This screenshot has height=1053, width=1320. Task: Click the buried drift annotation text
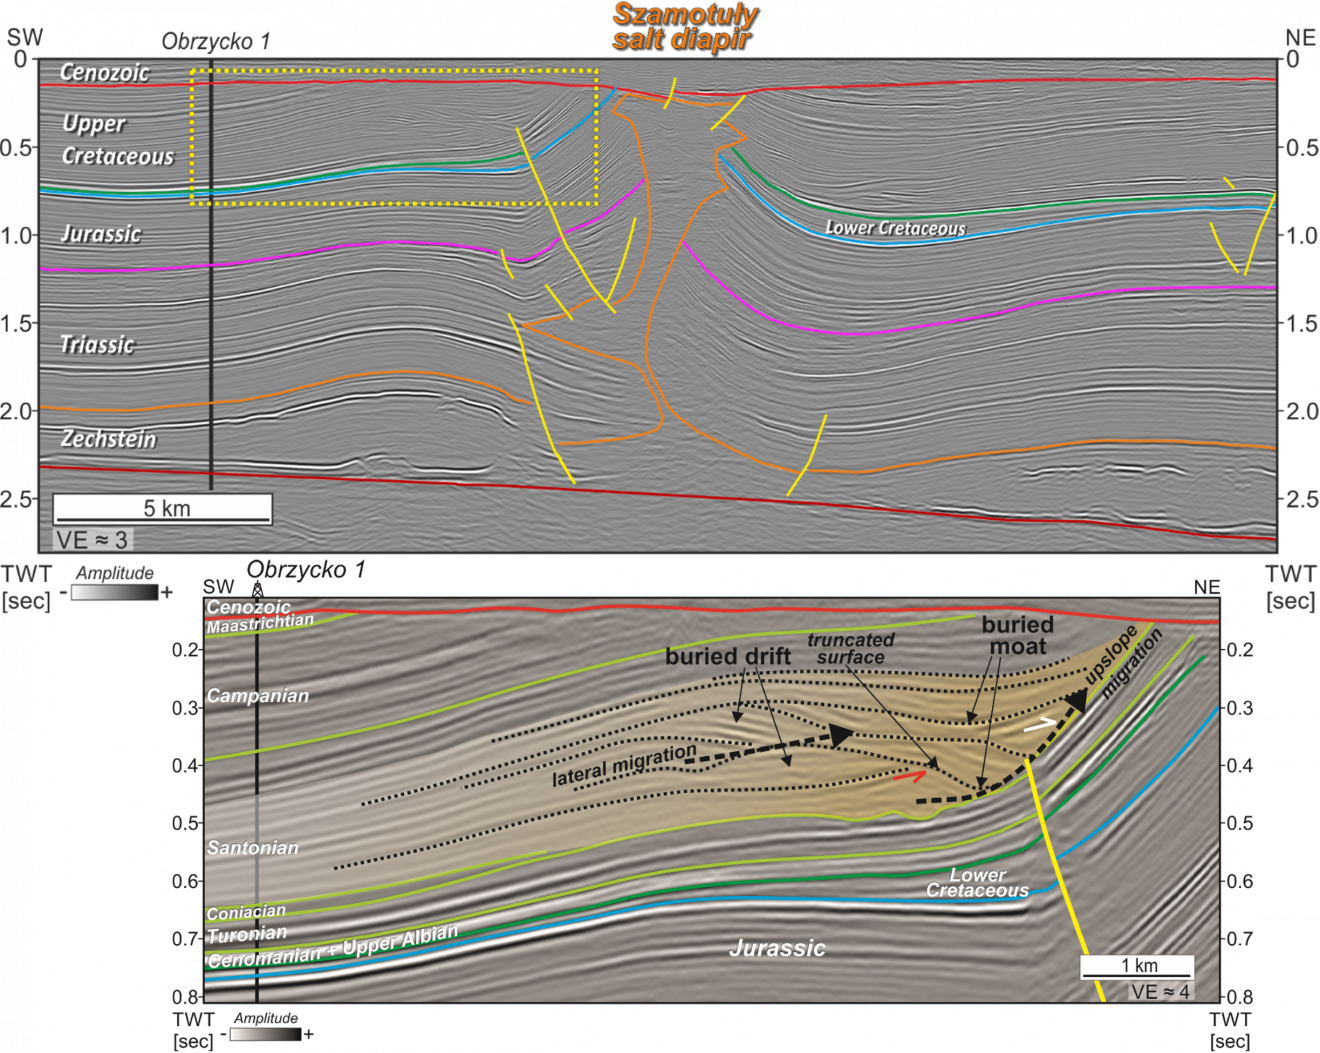coord(727,657)
